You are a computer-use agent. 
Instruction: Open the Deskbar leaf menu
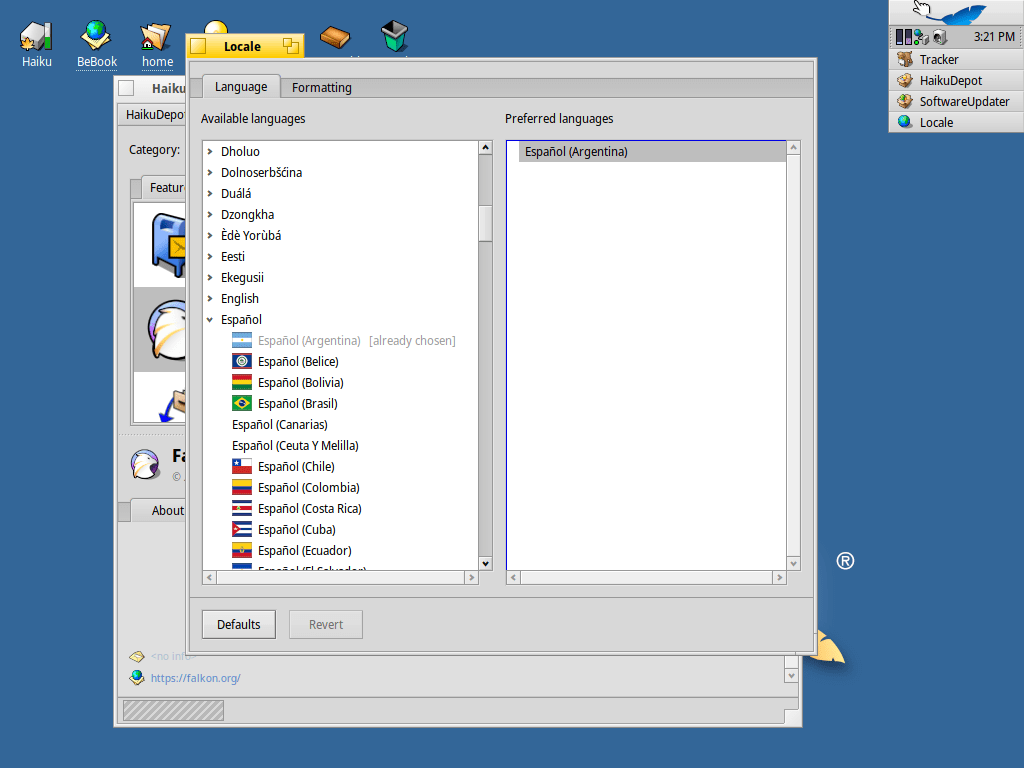pos(957,12)
